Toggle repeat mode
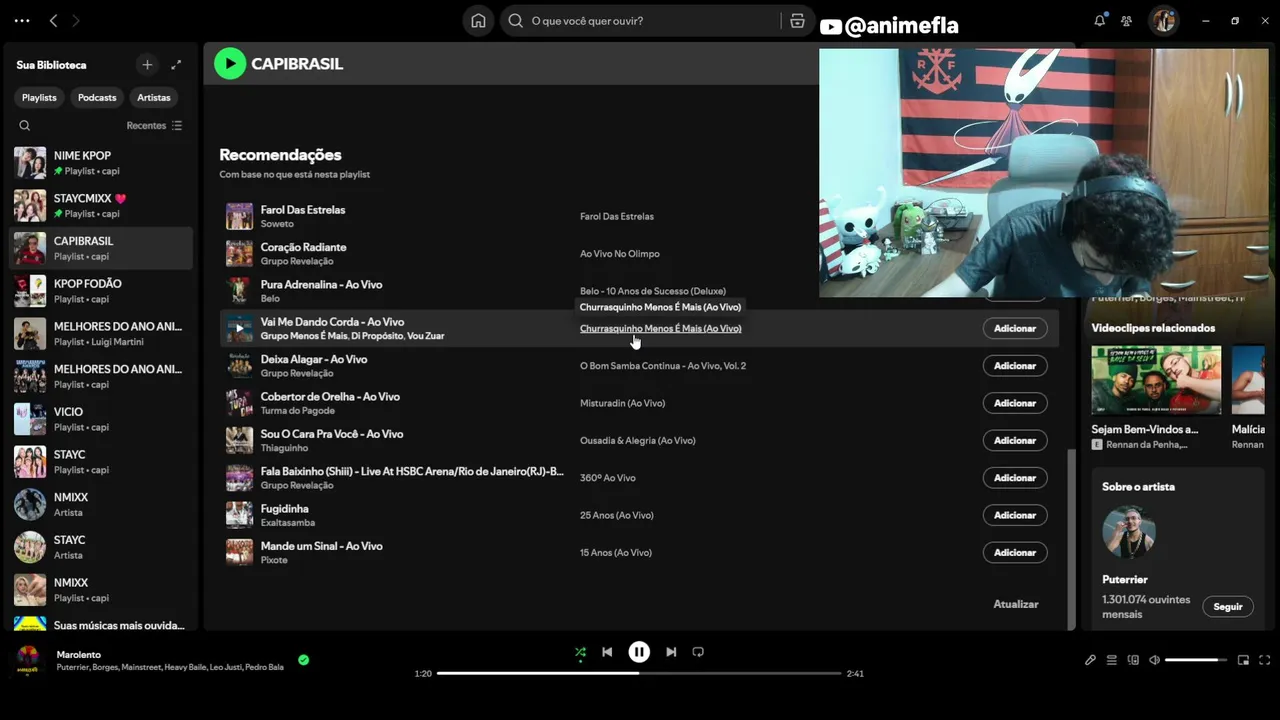Screen dimensions: 1280x720 pos(698,652)
